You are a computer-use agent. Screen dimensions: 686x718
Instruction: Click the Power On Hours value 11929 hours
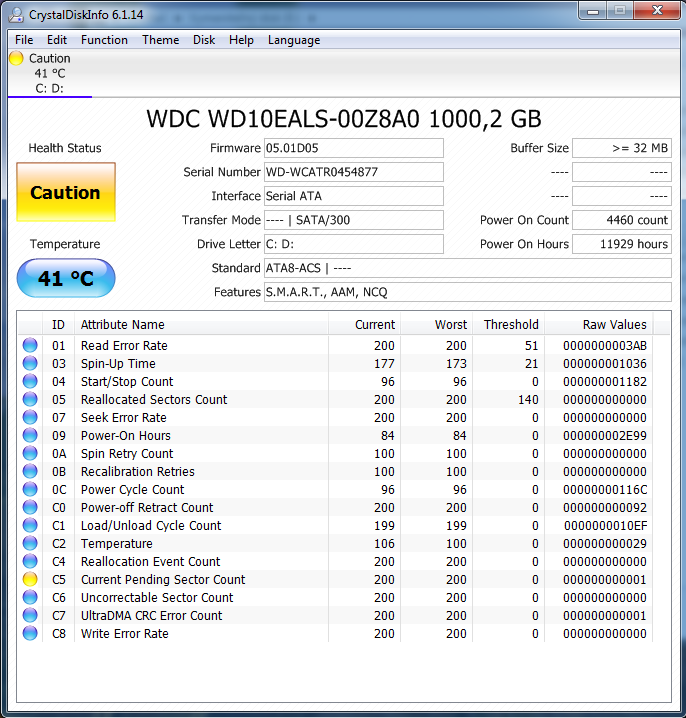click(x=622, y=244)
